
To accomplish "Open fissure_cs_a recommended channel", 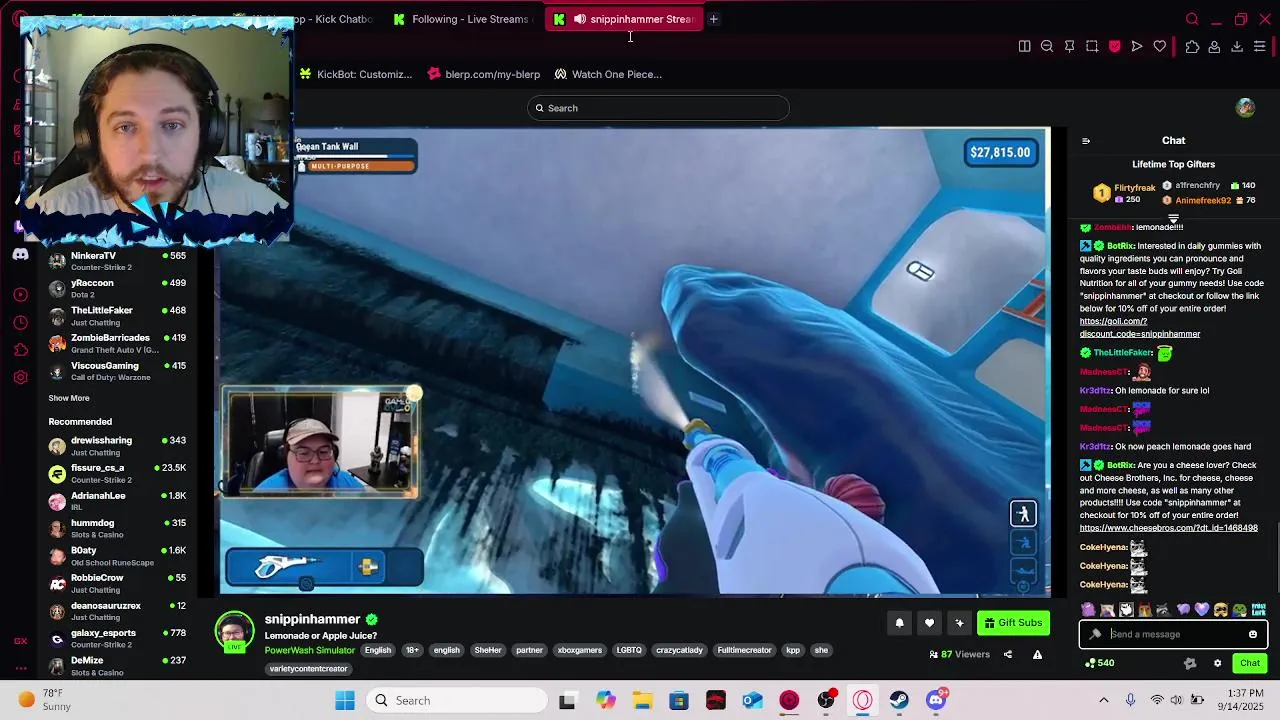I will pyautogui.click(x=117, y=473).
